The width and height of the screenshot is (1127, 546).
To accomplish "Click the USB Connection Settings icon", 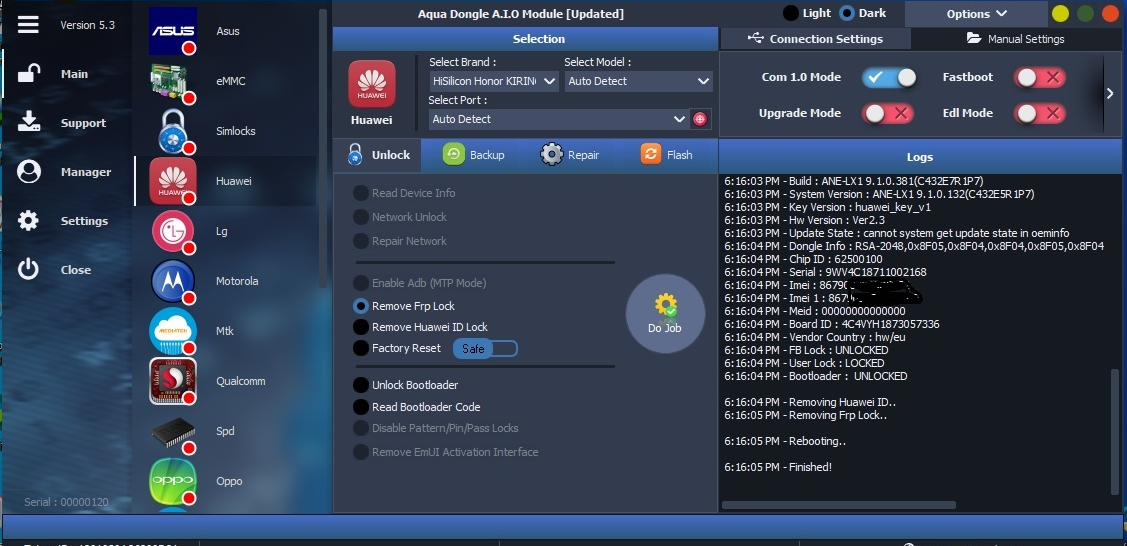I will click(x=755, y=38).
